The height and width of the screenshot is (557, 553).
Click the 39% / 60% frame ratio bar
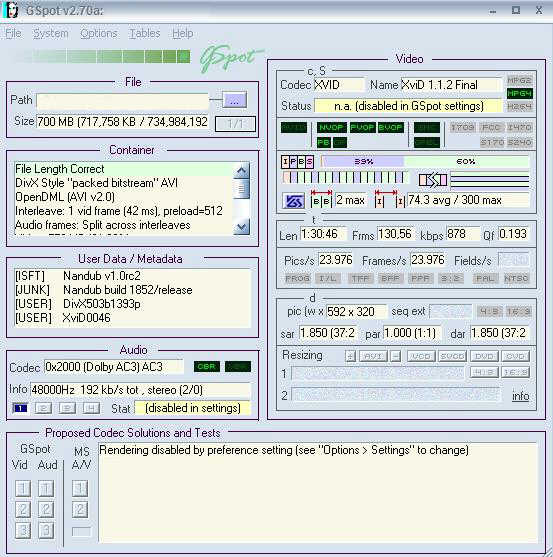pos(425,162)
